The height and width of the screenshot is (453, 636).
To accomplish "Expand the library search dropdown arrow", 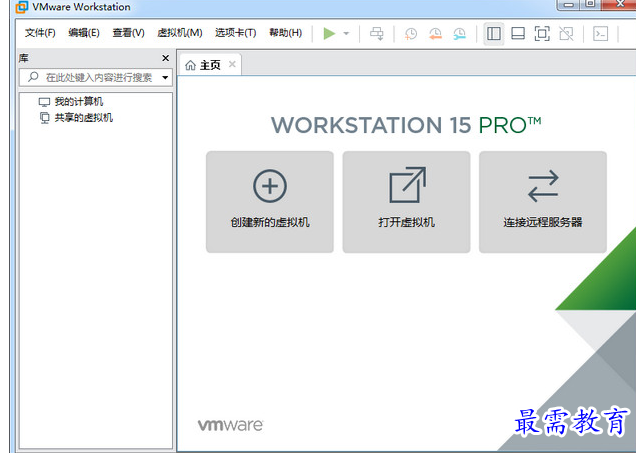I will click(x=165, y=77).
